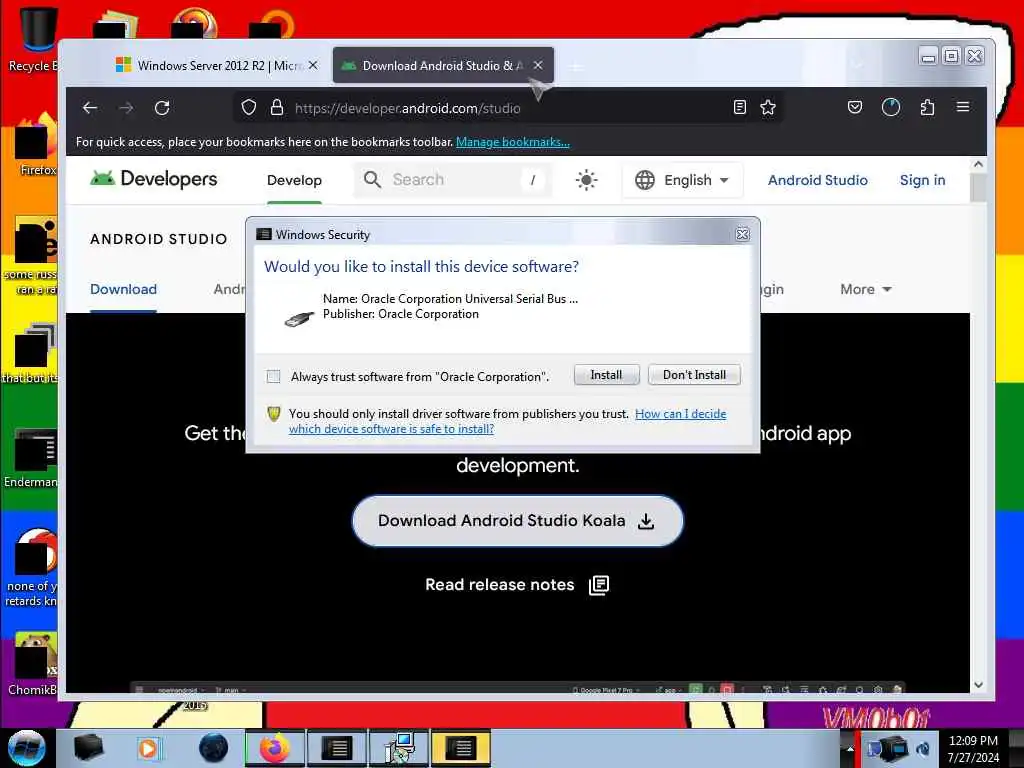
Task: Click page scrollbar up arrow
Action: point(978,165)
